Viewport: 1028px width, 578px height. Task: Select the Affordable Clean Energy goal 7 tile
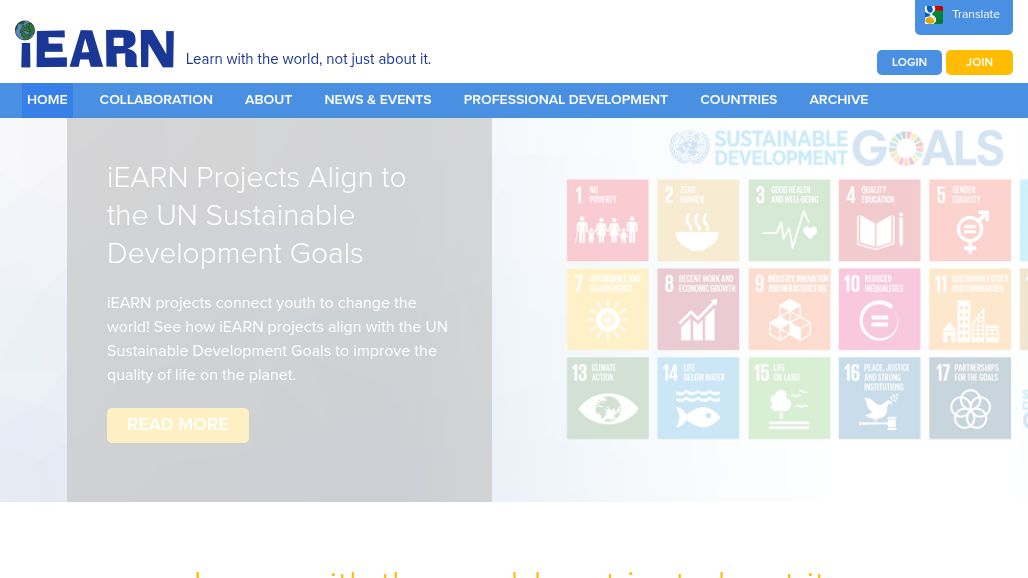pos(607,309)
